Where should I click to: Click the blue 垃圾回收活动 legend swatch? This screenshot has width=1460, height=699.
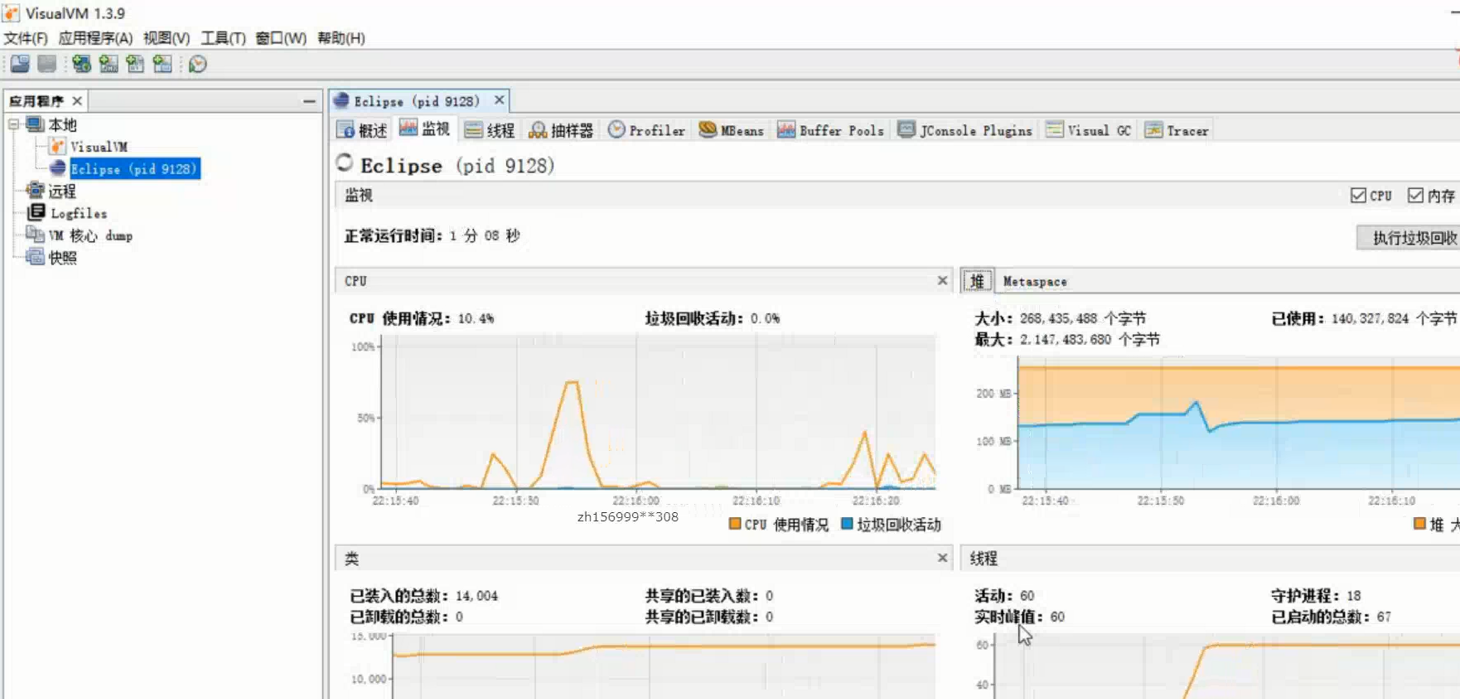[847, 524]
